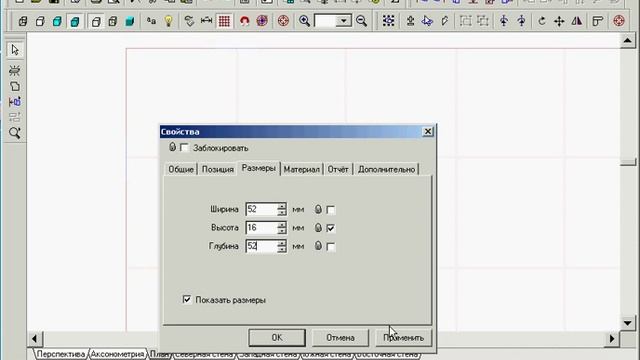640x360 pixels.
Task: Tick the Заблокировать checkbox
Action: [184, 148]
